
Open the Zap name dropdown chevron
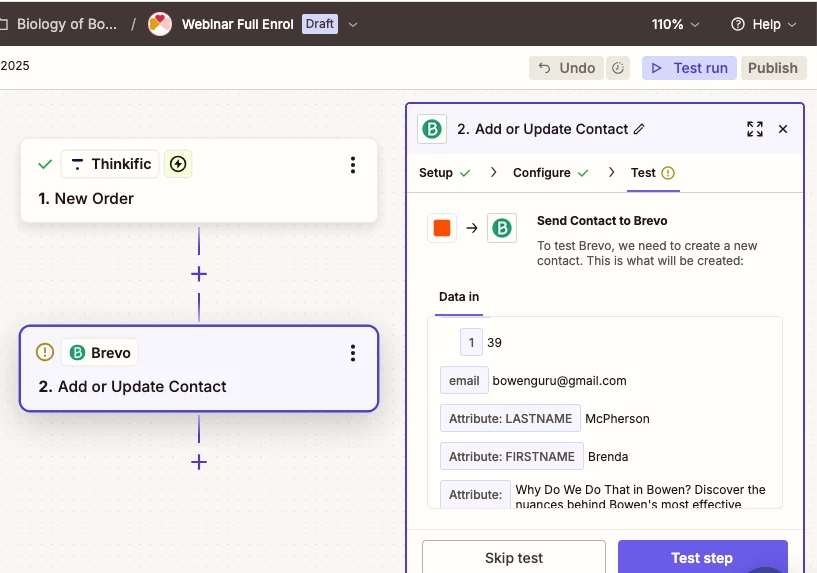click(353, 24)
